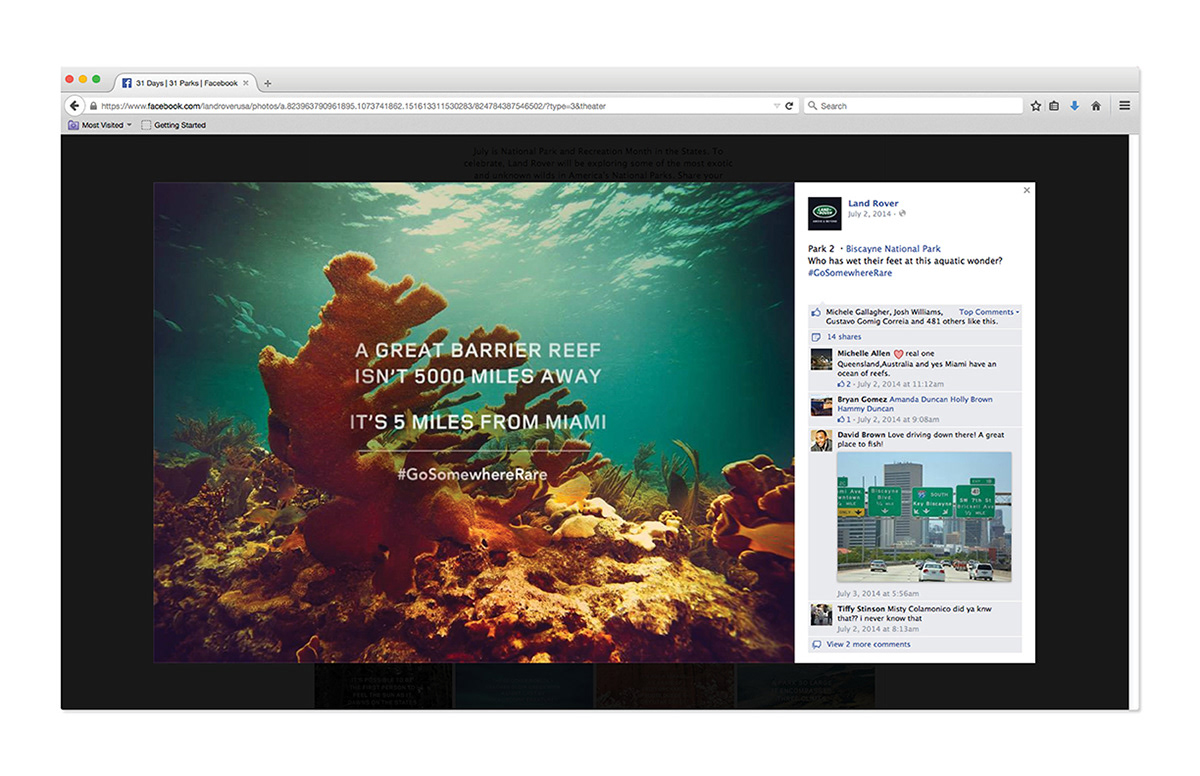Click like count on Bryan Gomez's comment
Viewport: 1200px width, 776px height.
(844, 420)
